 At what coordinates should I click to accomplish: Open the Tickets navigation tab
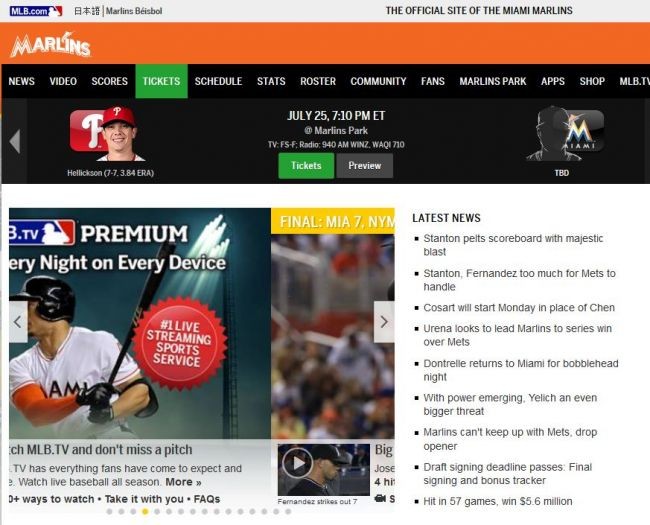point(161,81)
